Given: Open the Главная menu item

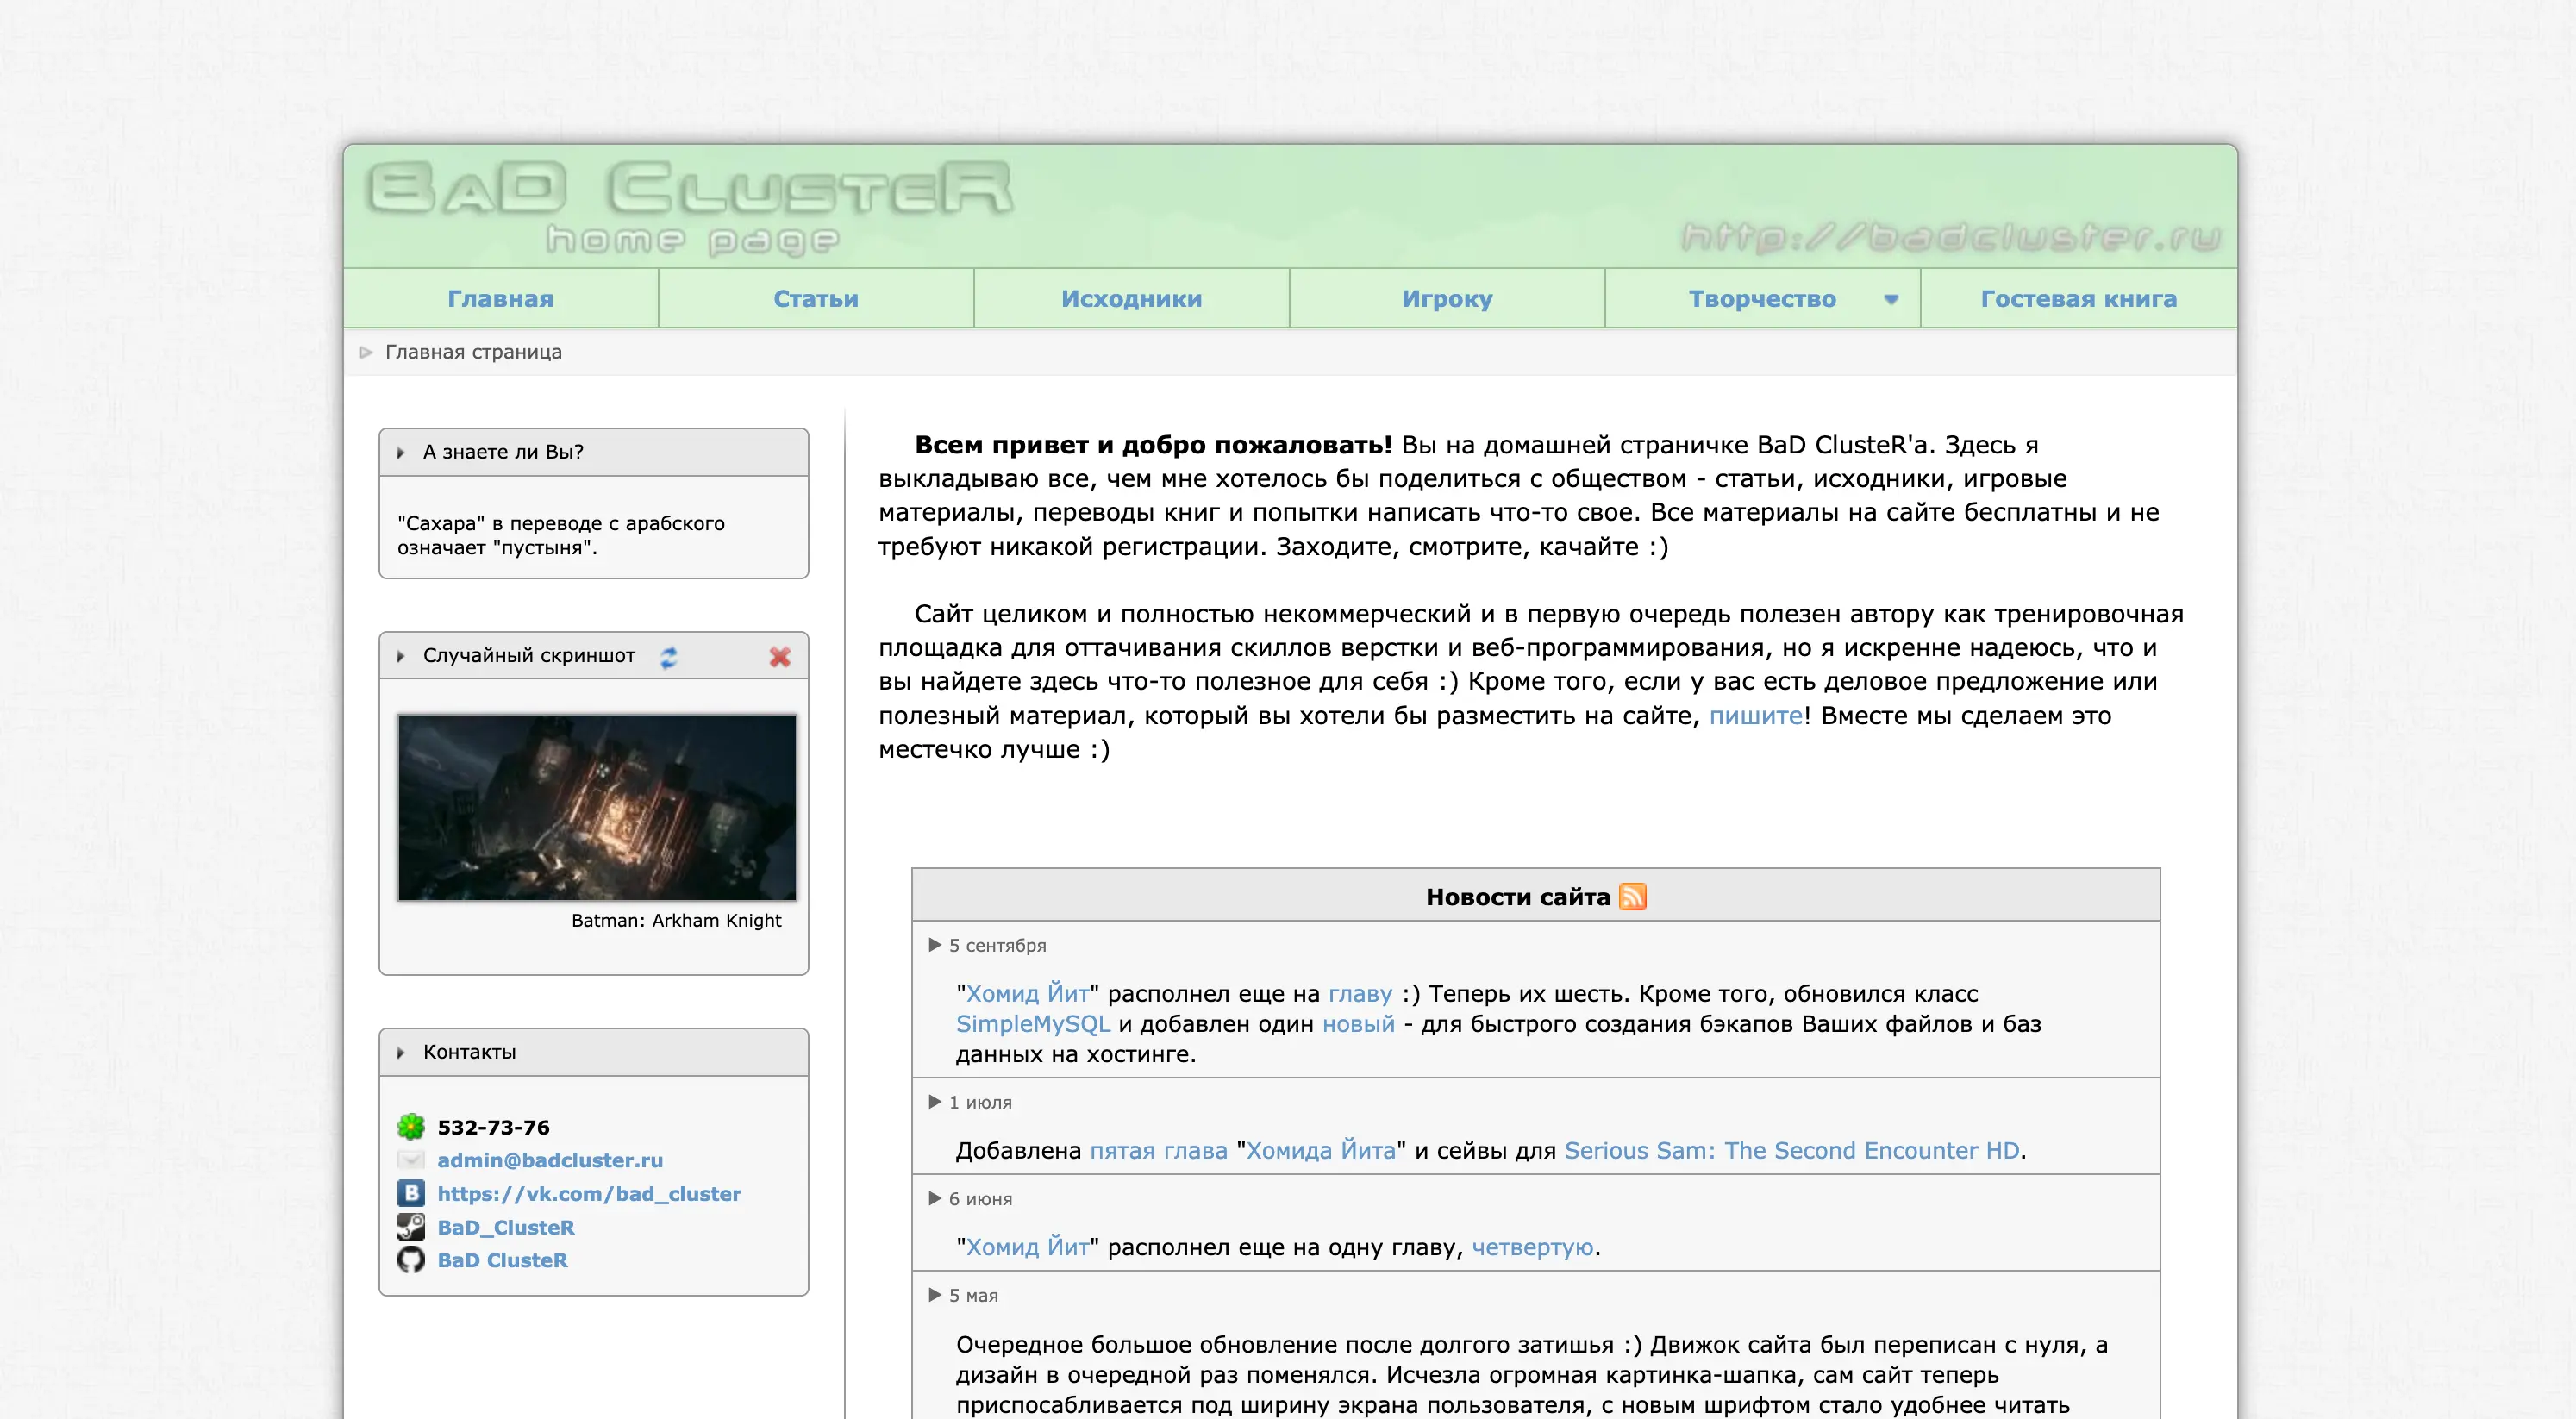Looking at the screenshot, I should [x=500, y=298].
